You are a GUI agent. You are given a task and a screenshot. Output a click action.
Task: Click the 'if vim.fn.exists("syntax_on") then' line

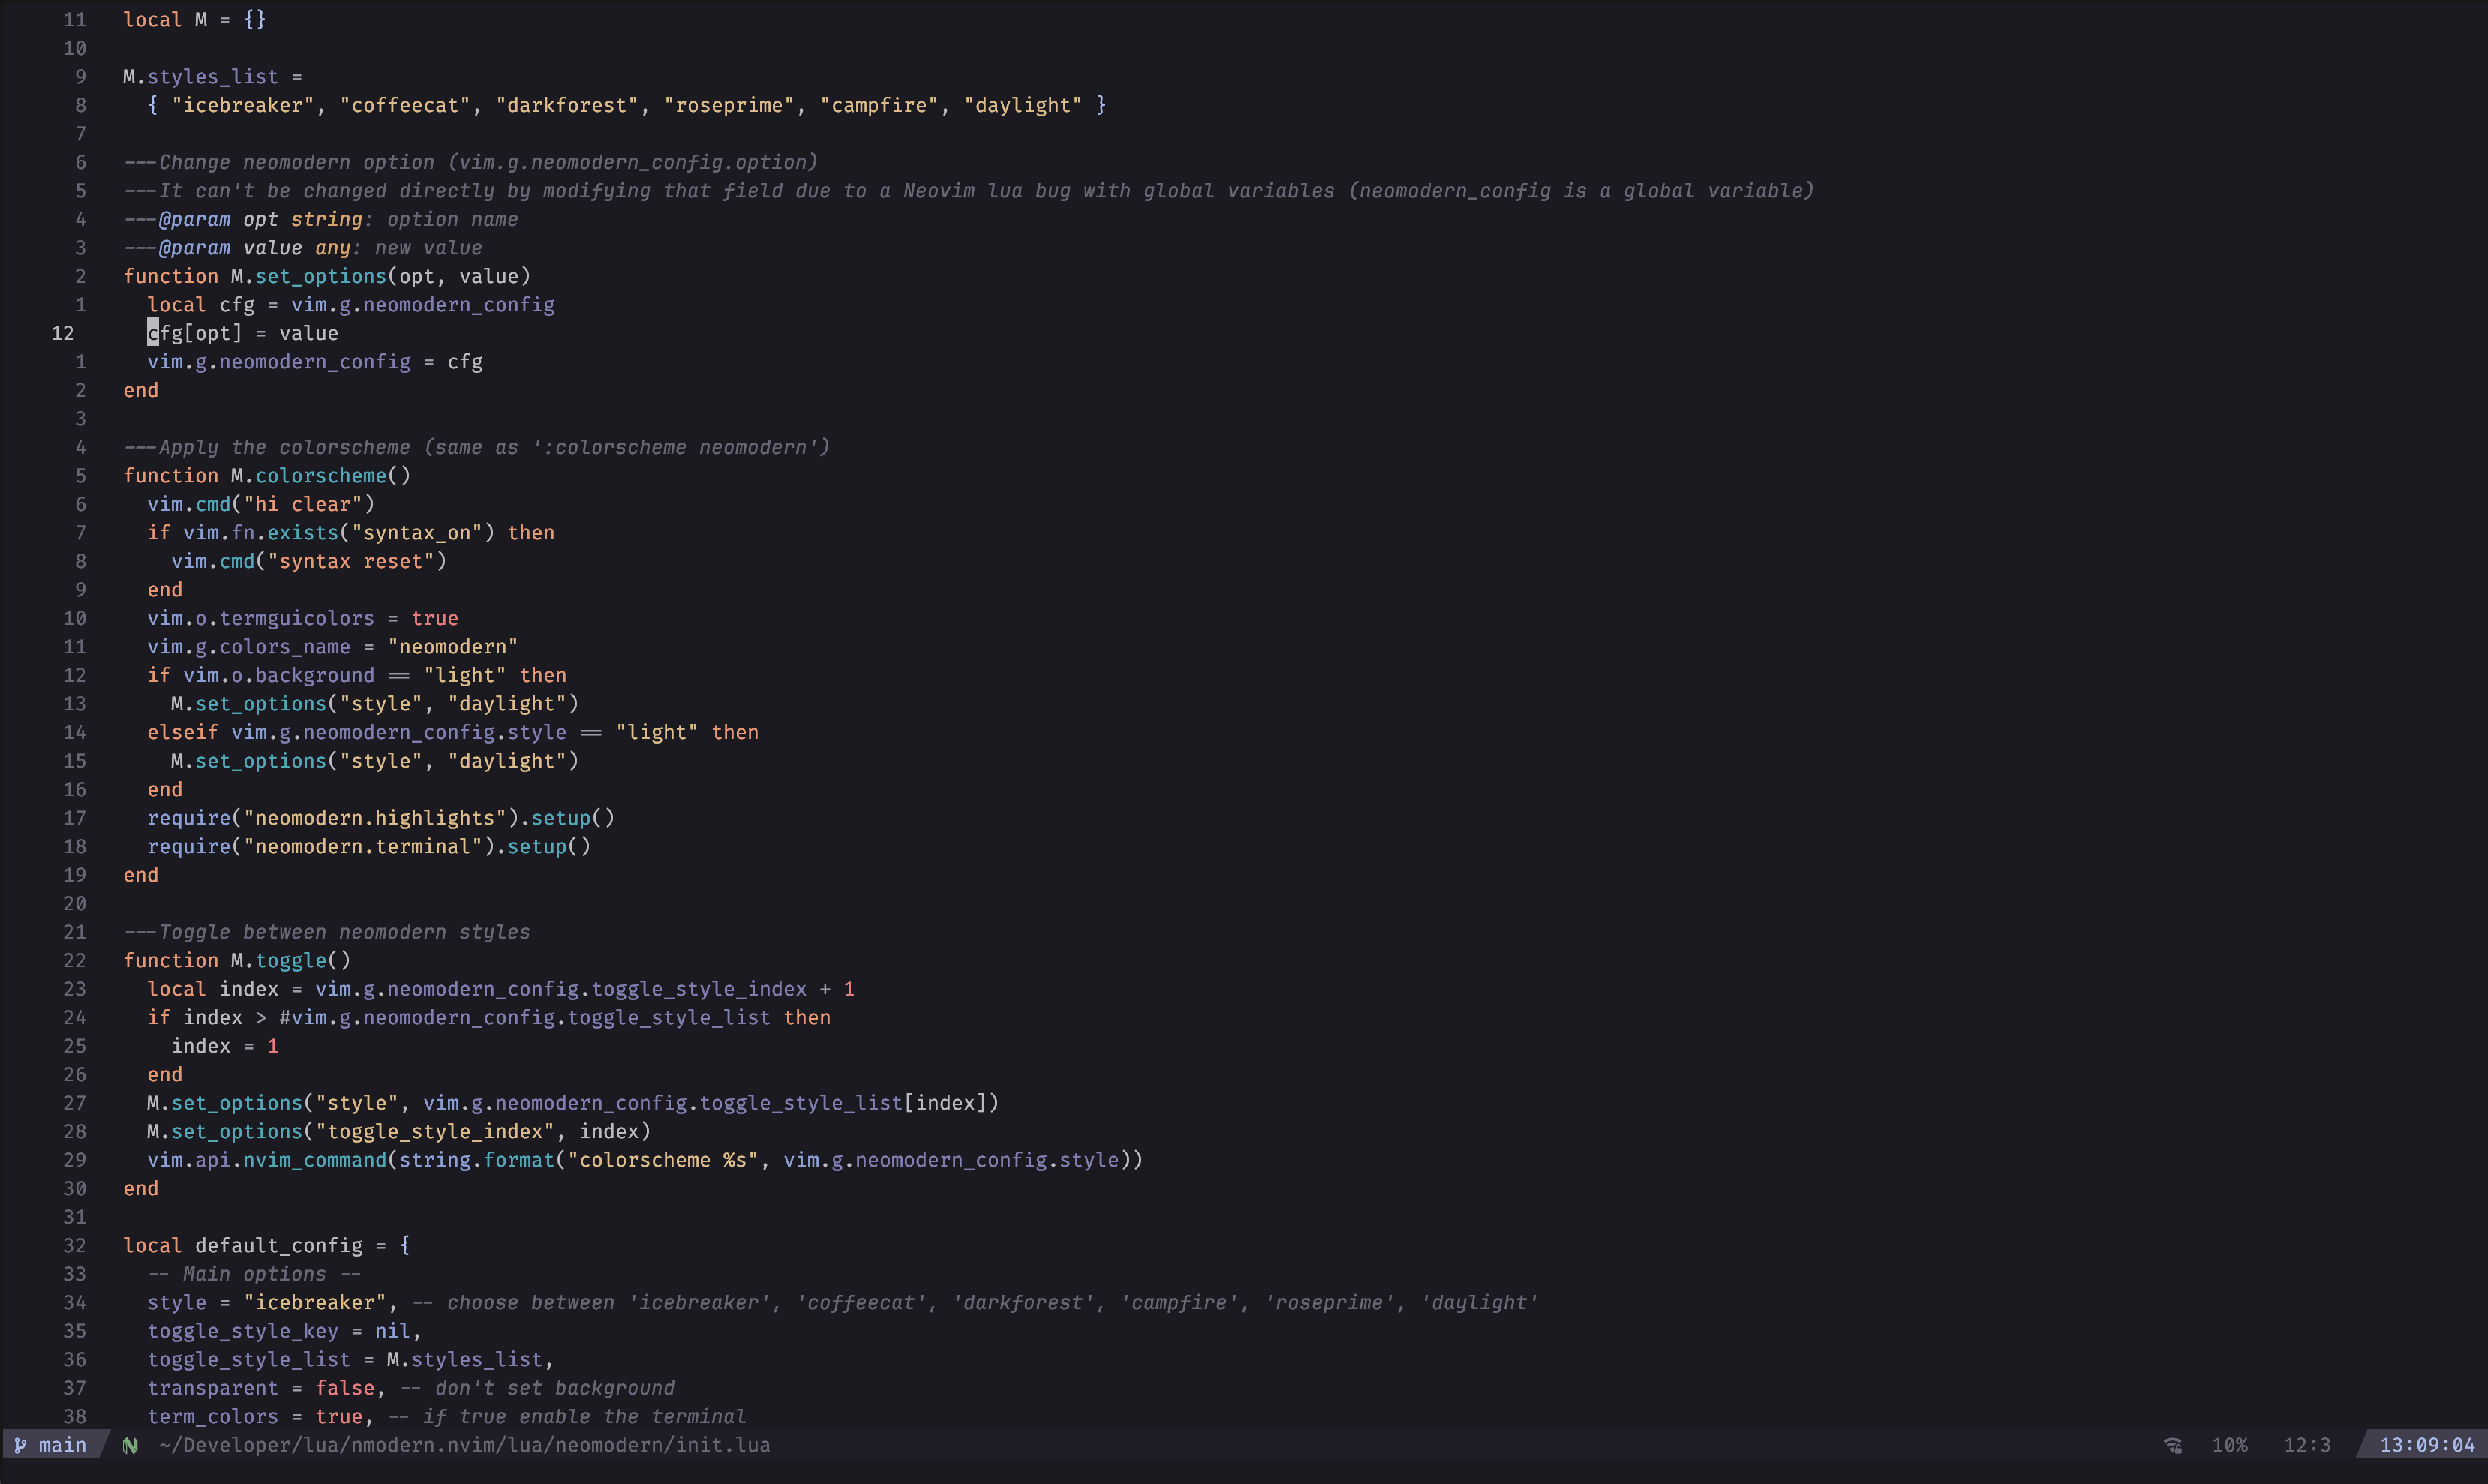[x=351, y=532]
